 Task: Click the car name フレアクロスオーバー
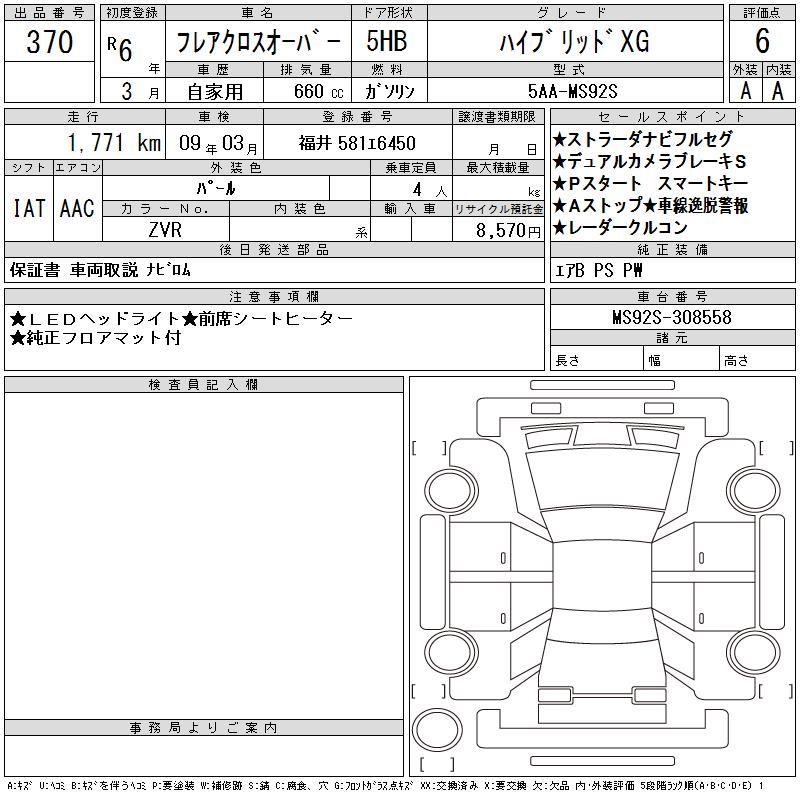258,42
